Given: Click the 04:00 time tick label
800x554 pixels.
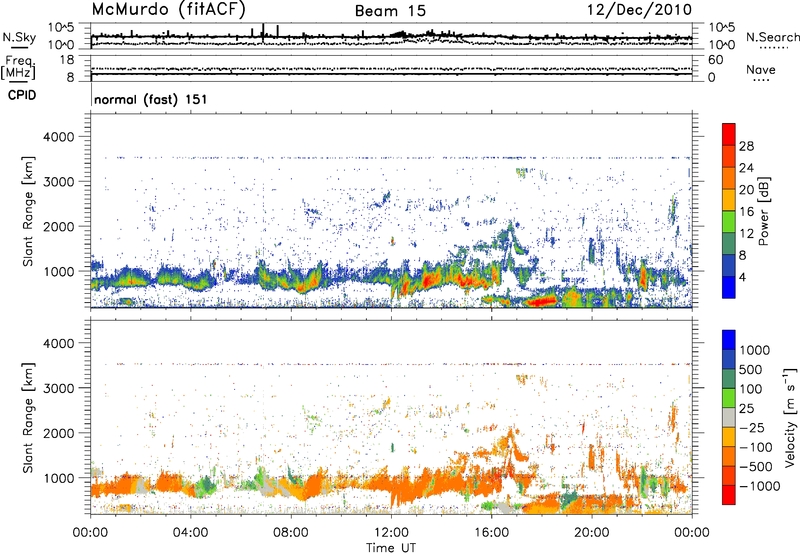Looking at the screenshot, I should tap(190, 533).
